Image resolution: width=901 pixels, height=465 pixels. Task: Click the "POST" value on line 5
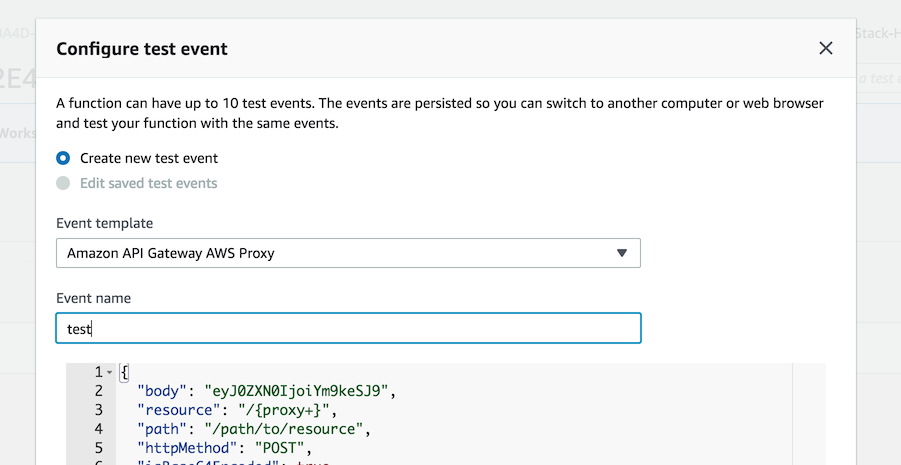pyautogui.click(x=282, y=448)
